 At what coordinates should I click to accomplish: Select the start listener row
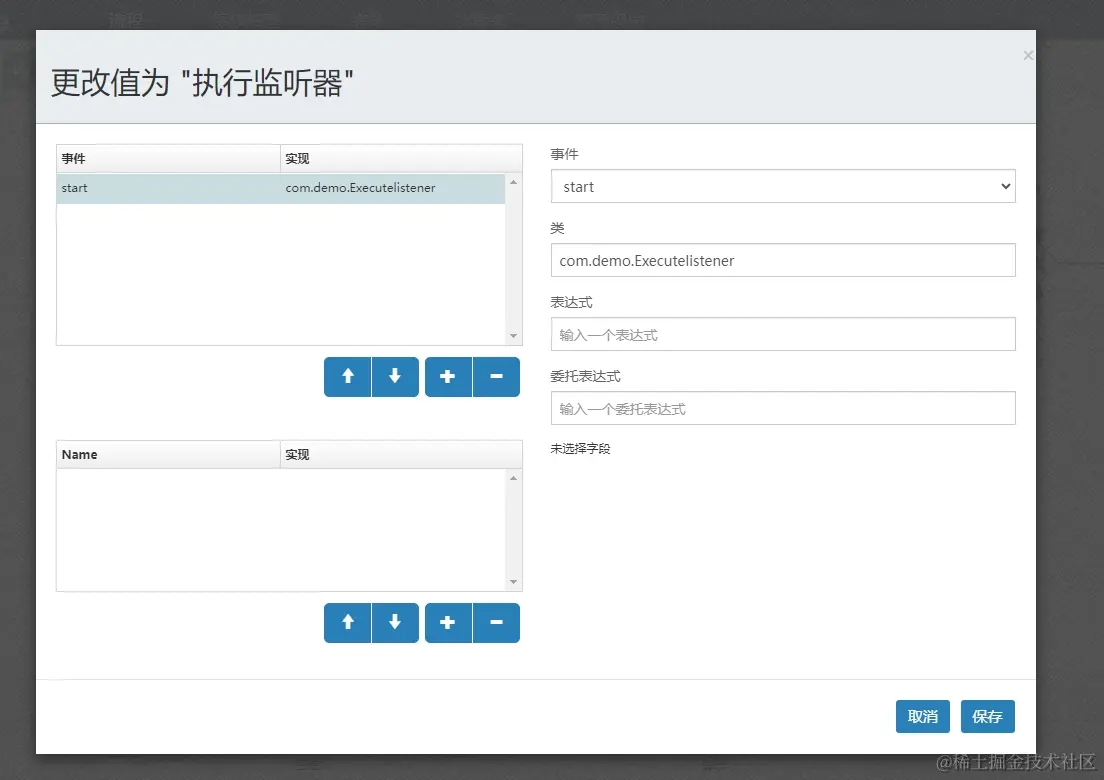281,188
